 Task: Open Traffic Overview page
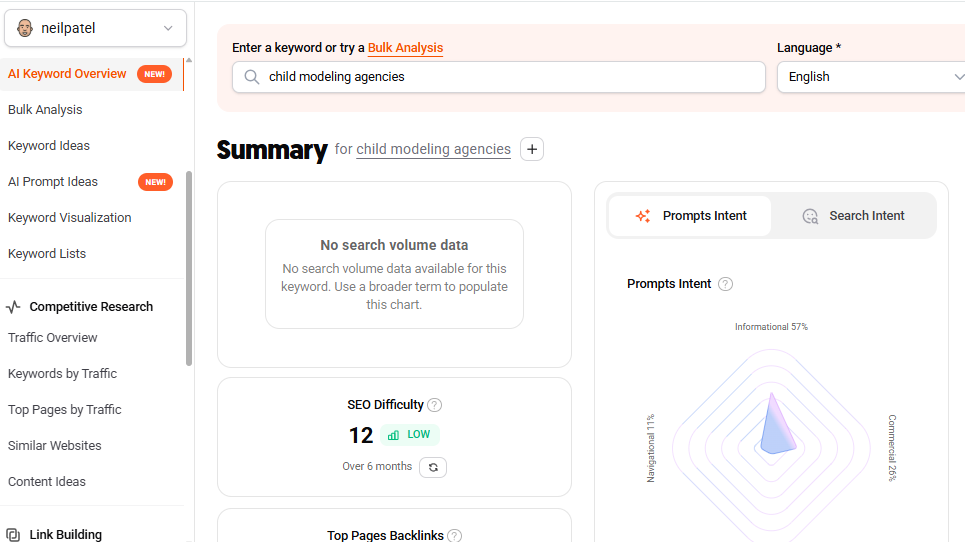click(x=52, y=338)
